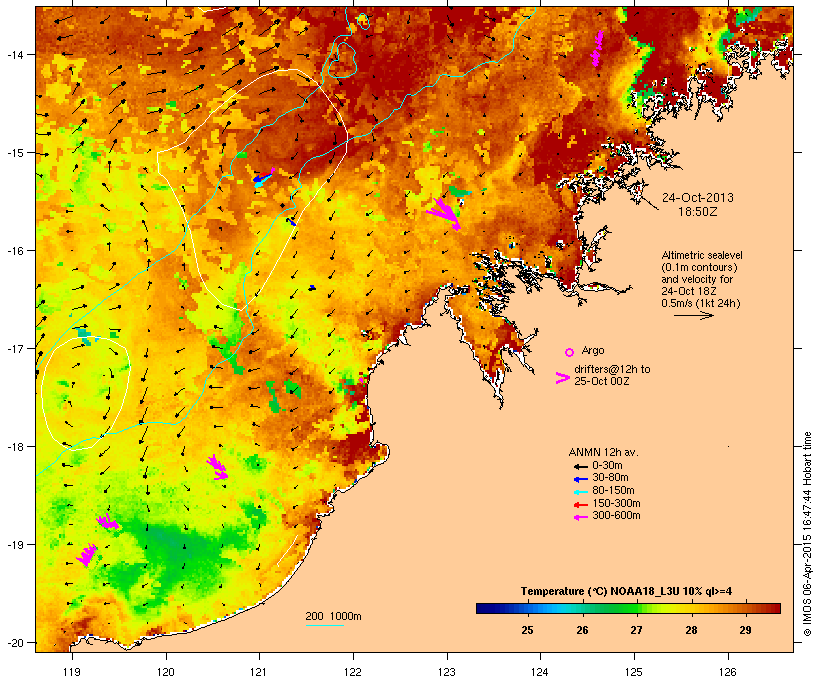Click the Altimetric sealevel legend text
Image resolution: width=820 pixels, height=680 pixels.
(702, 255)
